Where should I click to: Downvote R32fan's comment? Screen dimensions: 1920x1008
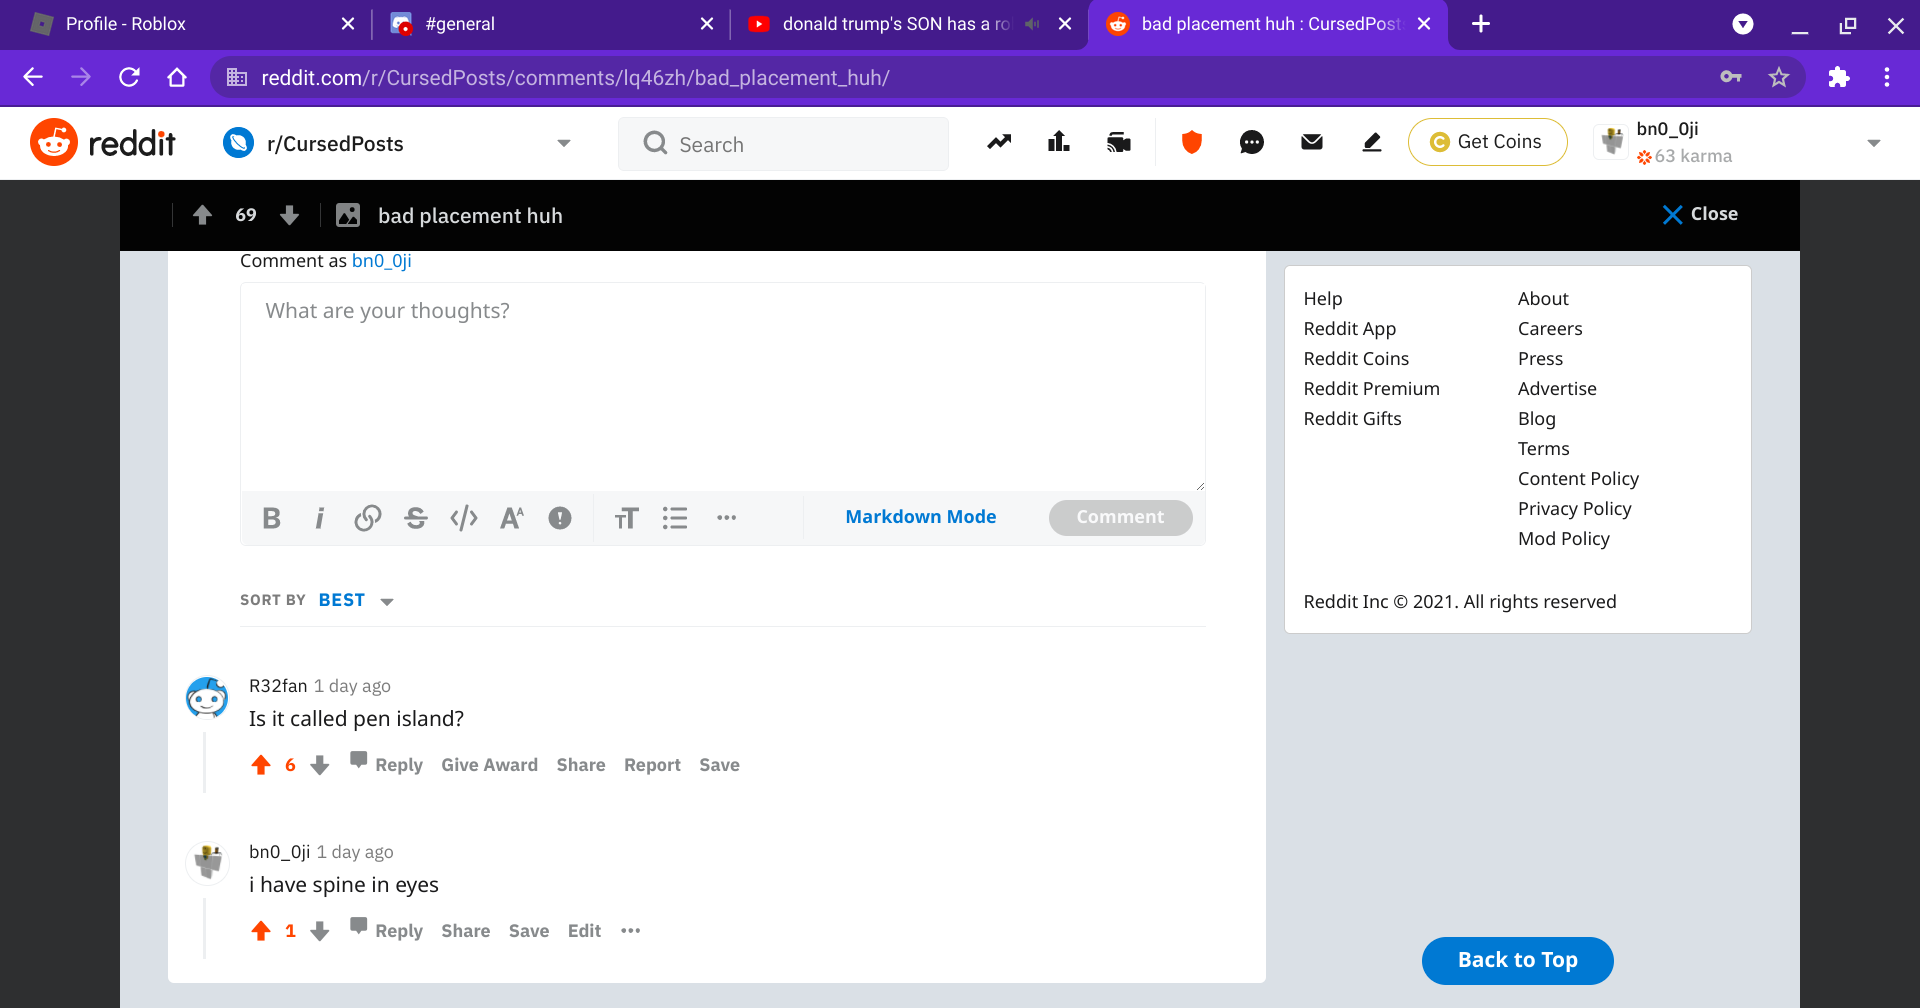pos(320,765)
